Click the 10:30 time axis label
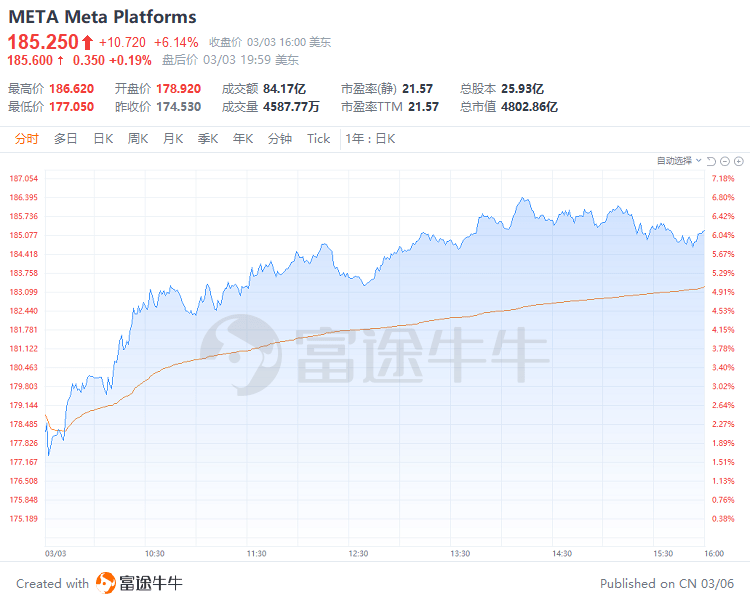The height and width of the screenshot is (604, 750). (154, 553)
